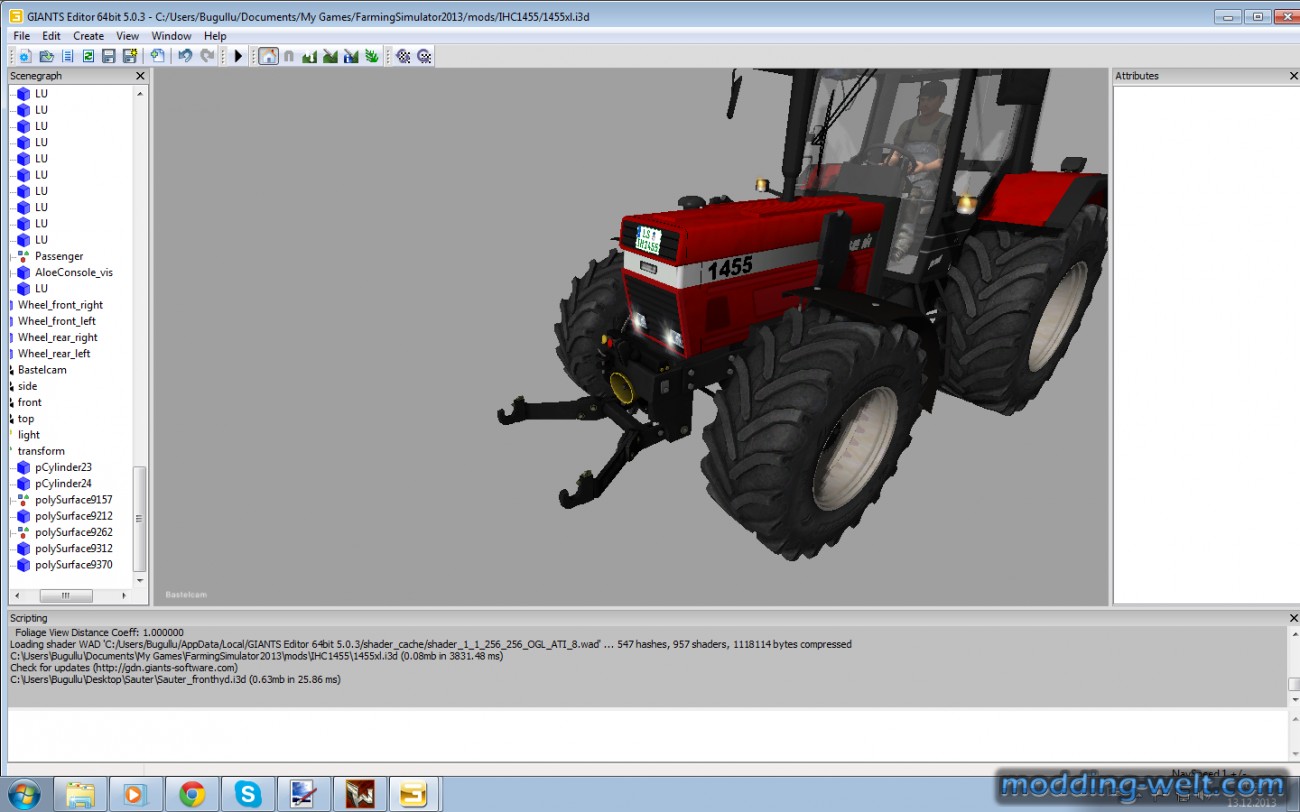
Task: Select the side camera node
Action: pyautogui.click(x=27, y=386)
